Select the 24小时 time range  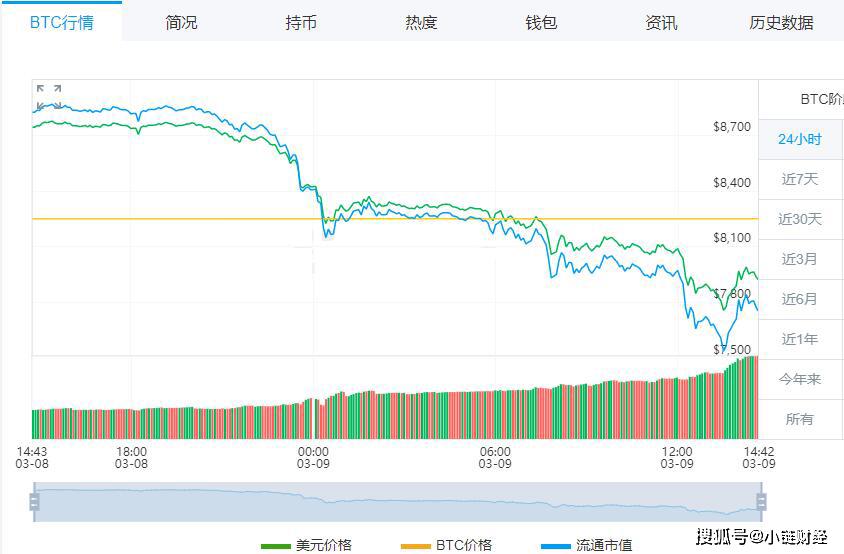[800, 139]
